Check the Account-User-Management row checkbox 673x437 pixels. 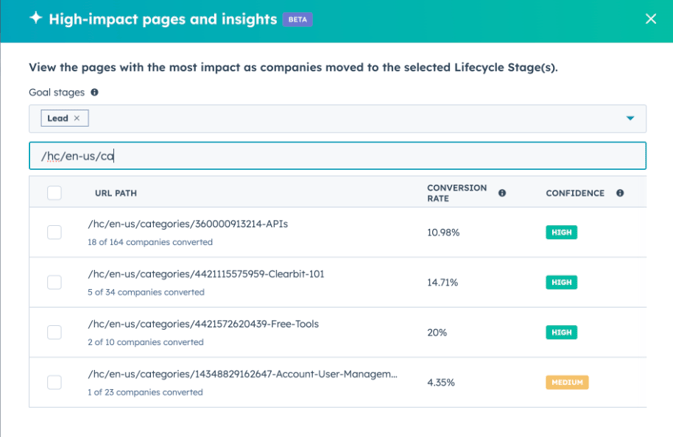(54, 382)
